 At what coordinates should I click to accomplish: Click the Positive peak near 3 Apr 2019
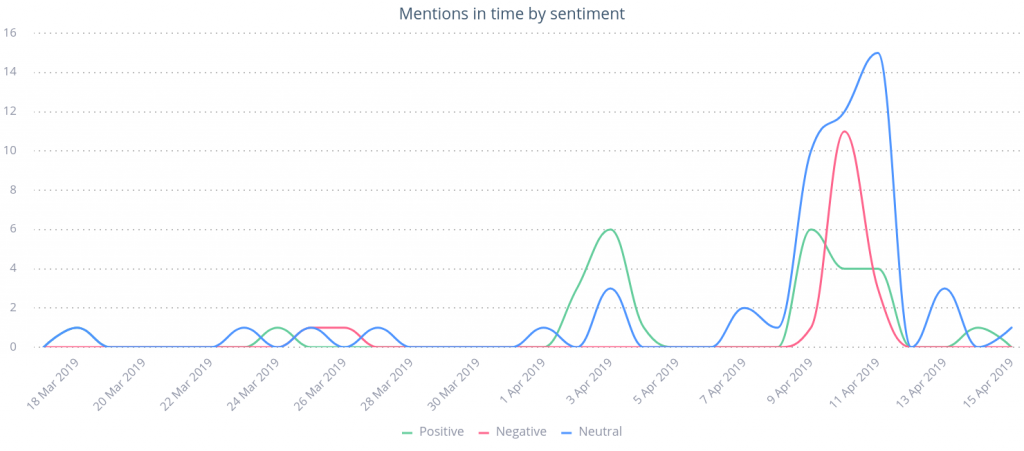(609, 229)
